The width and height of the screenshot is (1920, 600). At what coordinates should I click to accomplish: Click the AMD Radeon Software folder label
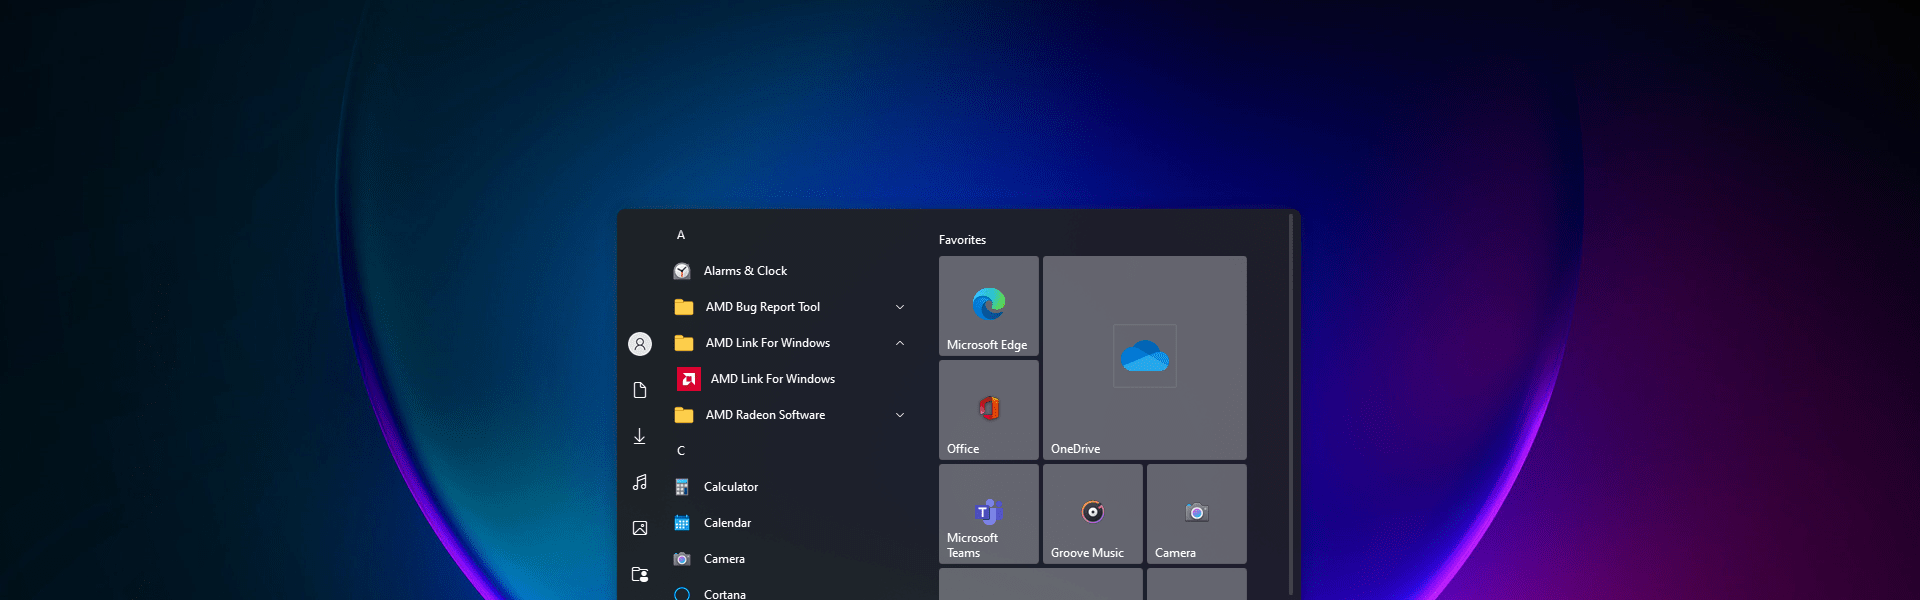coord(765,415)
